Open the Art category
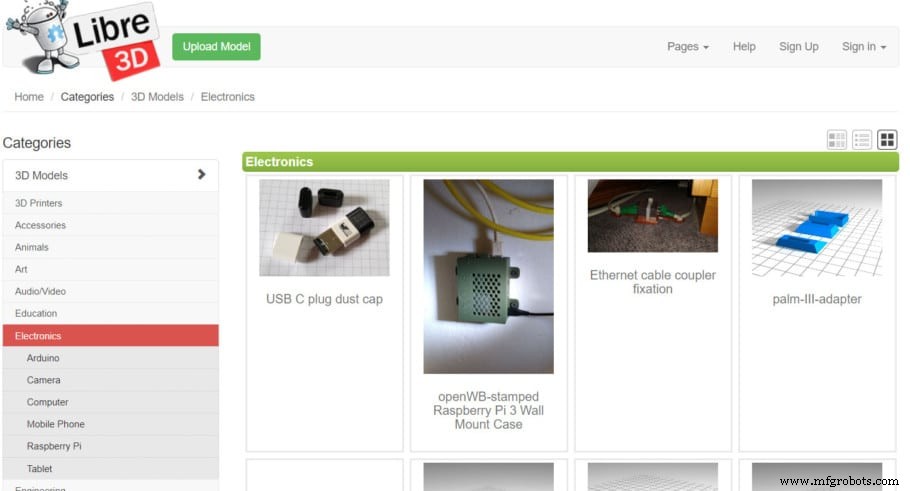The height and width of the screenshot is (491, 910). tap(110, 269)
